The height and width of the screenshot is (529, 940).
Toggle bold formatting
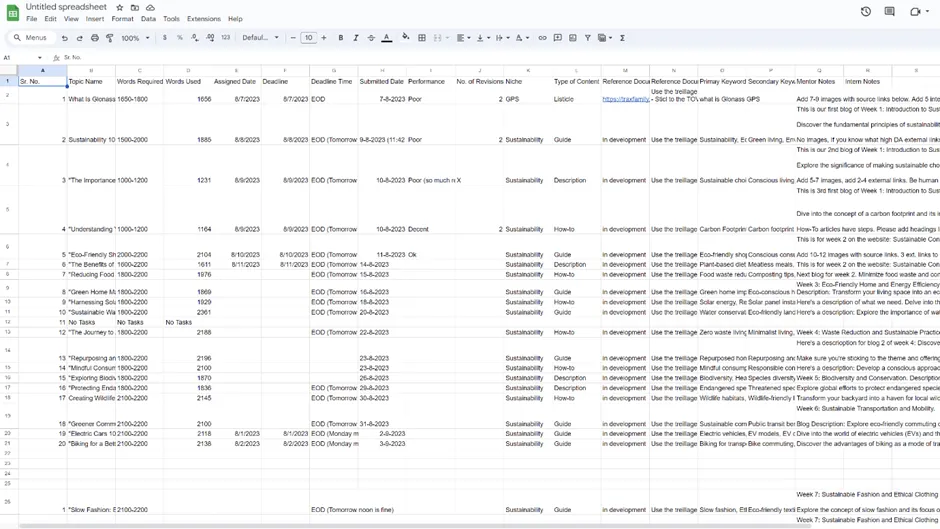point(341,38)
